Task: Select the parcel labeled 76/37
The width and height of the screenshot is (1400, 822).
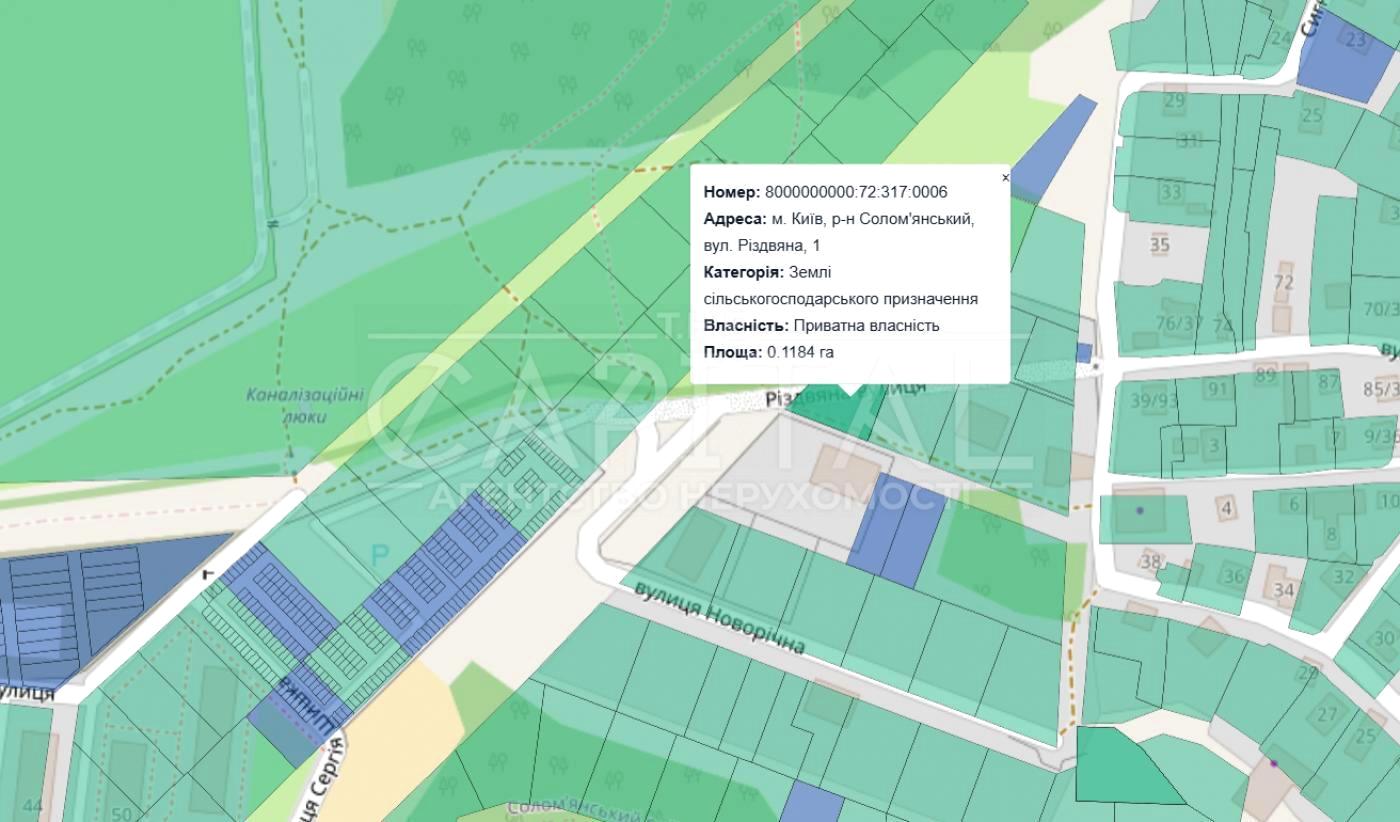Action: coord(1178,323)
